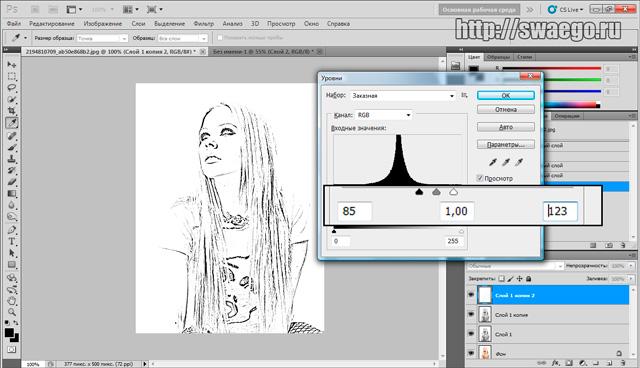Screen dimensions: 640x368
Task: Click the input shadow black slider
Action: click(x=419, y=191)
